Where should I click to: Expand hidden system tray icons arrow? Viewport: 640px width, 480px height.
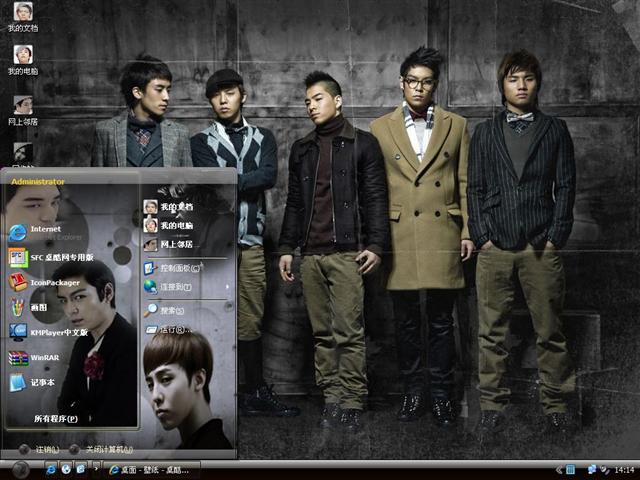559,471
